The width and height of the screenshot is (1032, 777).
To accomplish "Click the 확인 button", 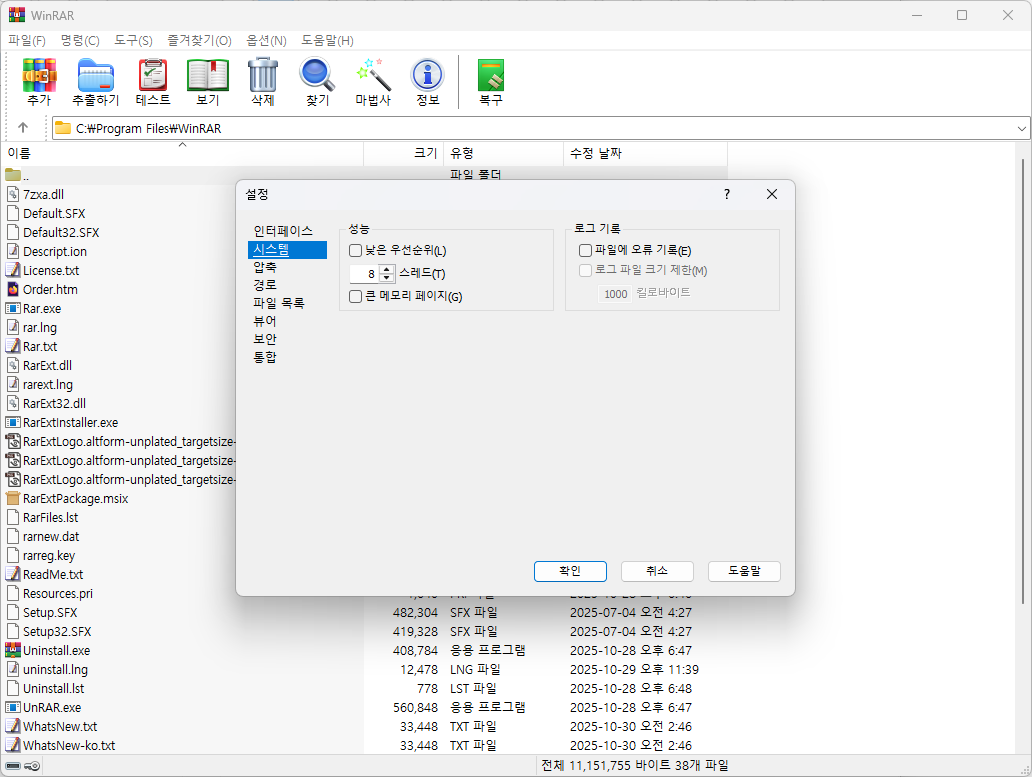I will [x=570, y=571].
